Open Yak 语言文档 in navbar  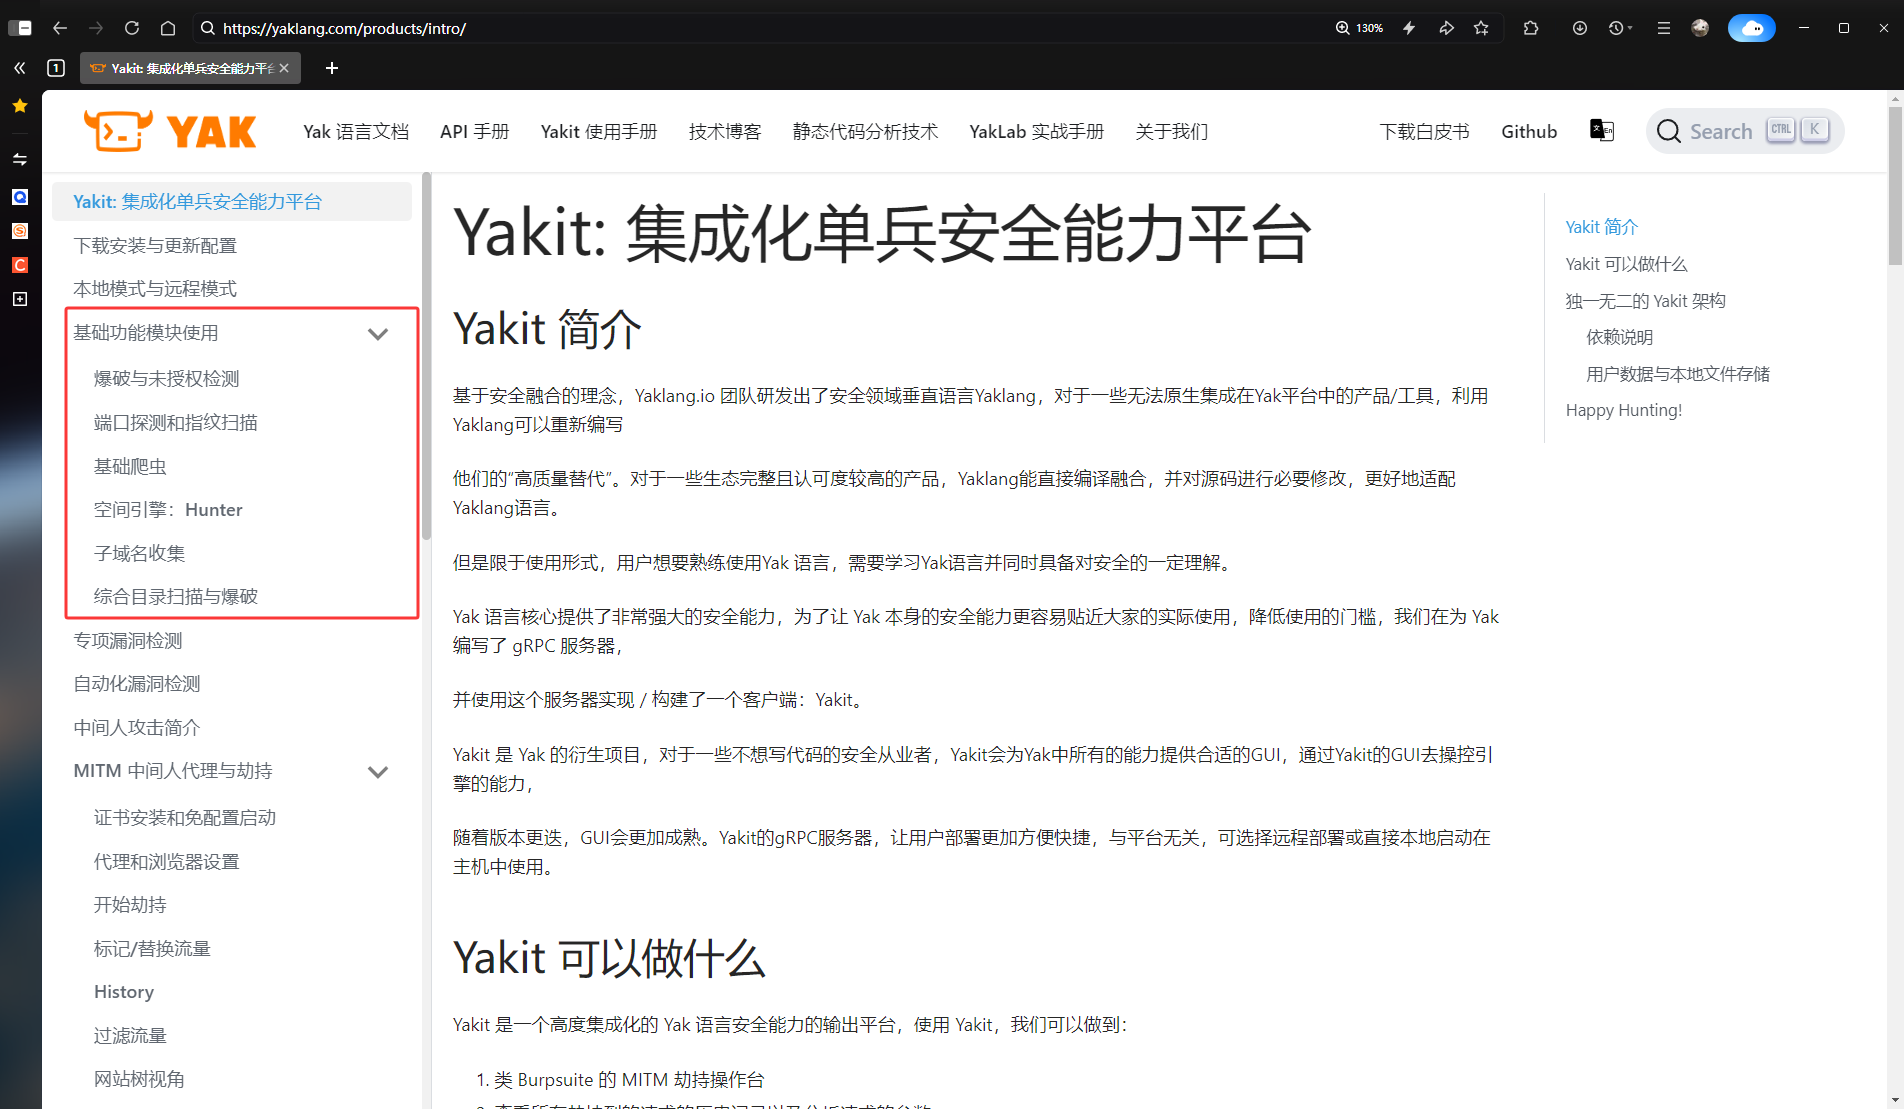356,131
